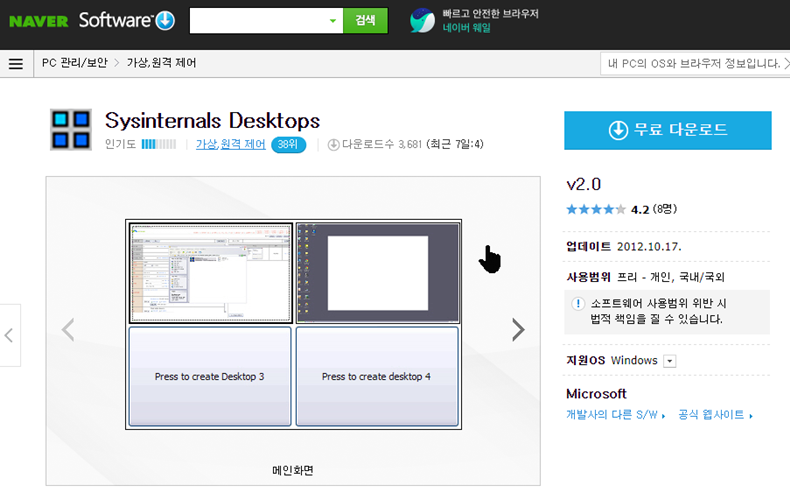The image size is (790, 492).
Task: Expand the 내 PC의 OS와 브라우저 정보 panel
Action: click(694, 64)
